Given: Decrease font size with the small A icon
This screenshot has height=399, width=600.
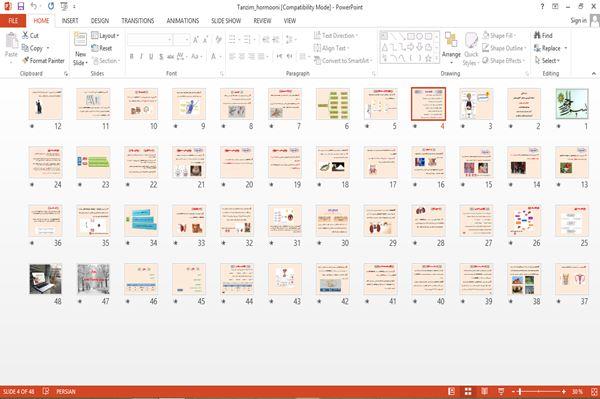Looking at the screenshot, I should pos(205,39).
